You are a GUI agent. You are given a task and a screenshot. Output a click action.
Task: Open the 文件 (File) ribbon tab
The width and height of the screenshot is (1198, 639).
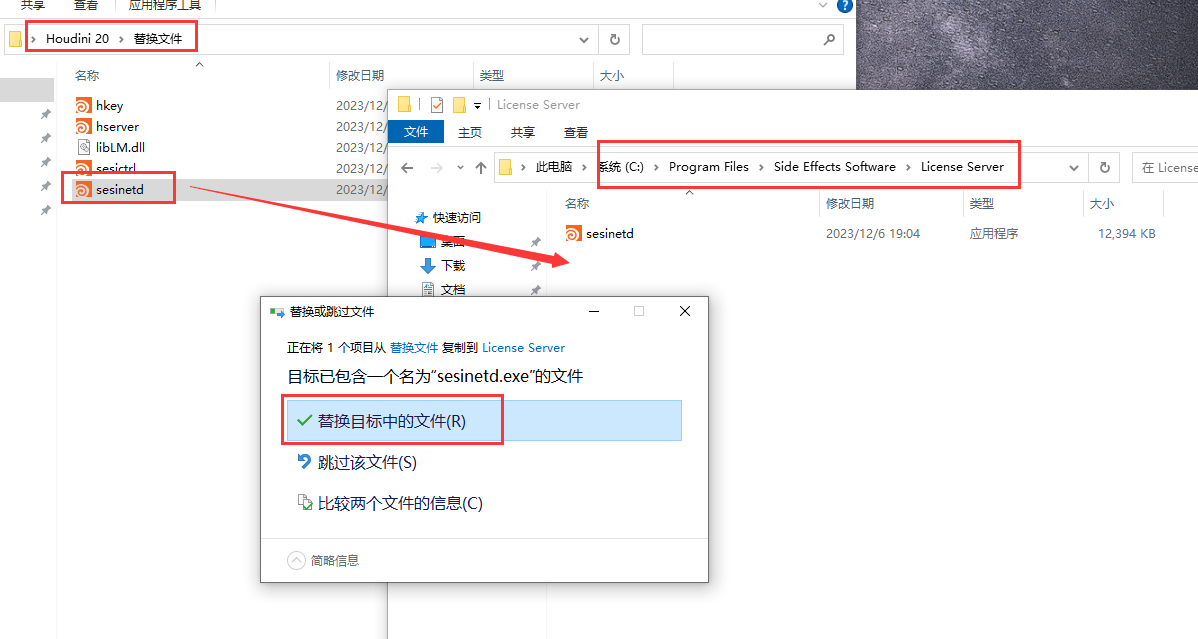415,132
